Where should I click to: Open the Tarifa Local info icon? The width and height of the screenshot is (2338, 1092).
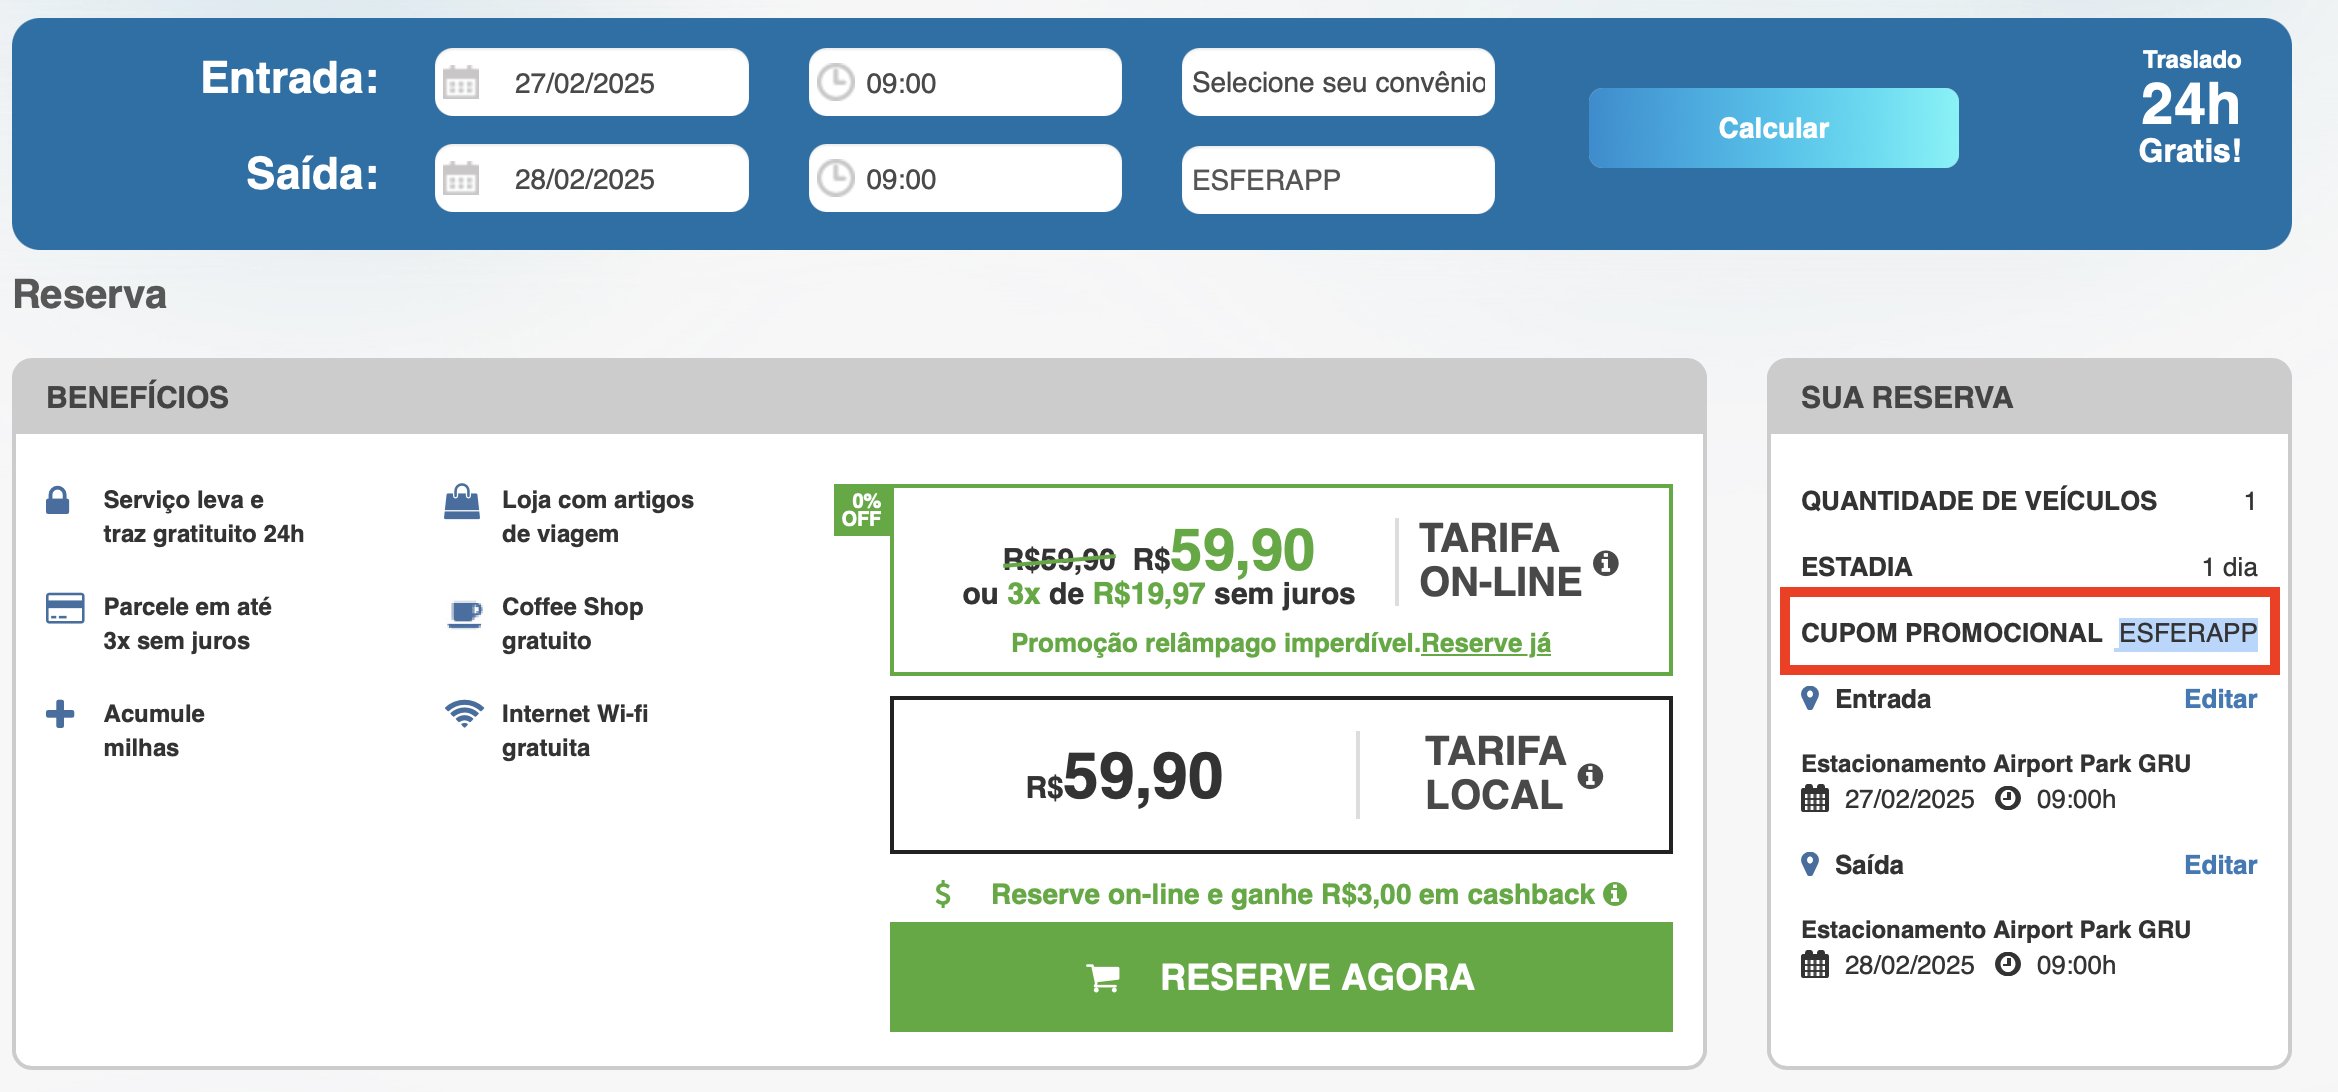click(1590, 775)
